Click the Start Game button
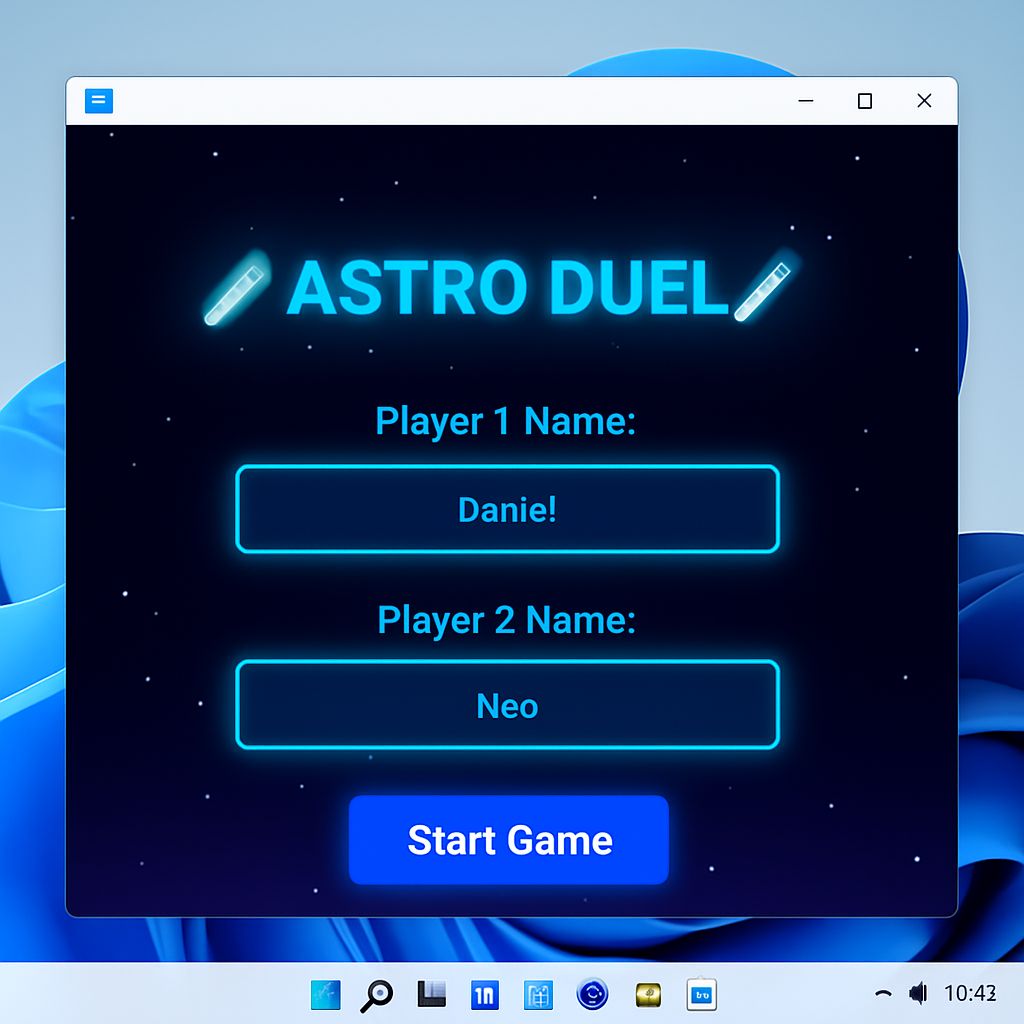The height and width of the screenshot is (1024, 1024). (508, 839)
